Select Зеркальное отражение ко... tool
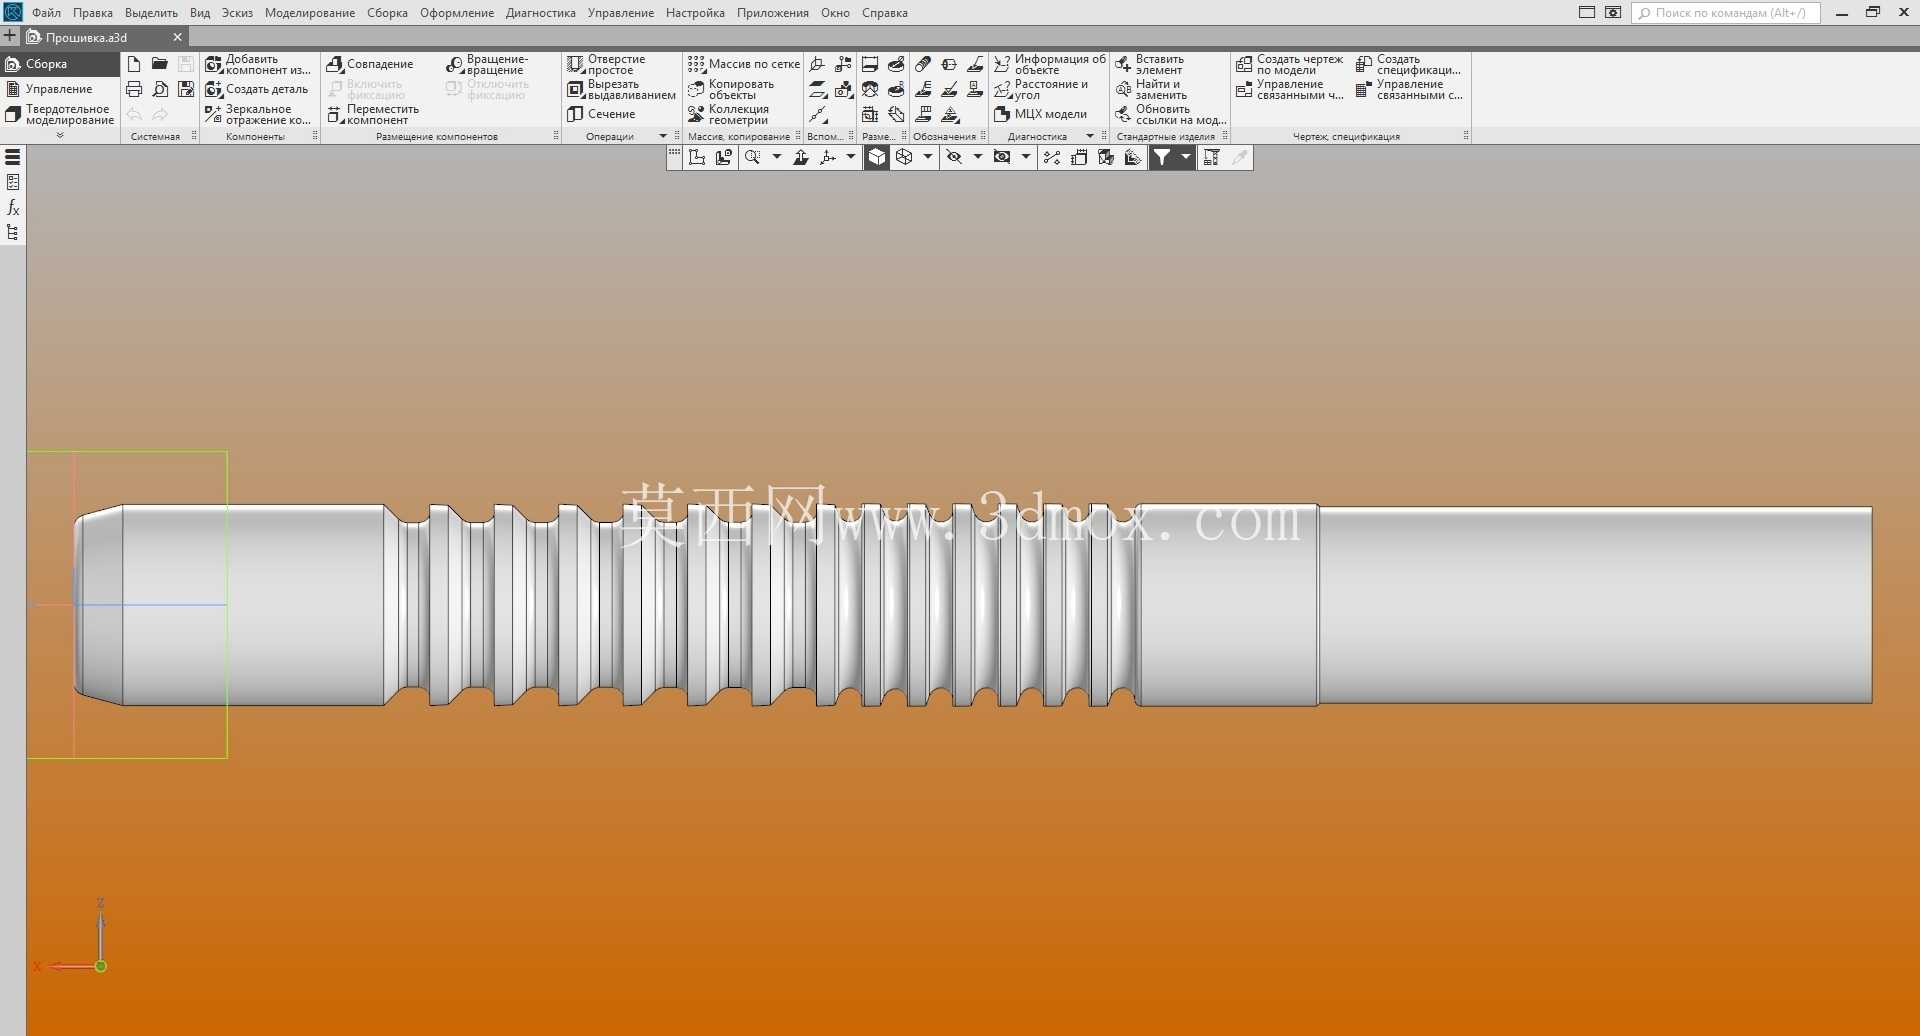This screenshot has height=1036, width=1920. point(258,114)
